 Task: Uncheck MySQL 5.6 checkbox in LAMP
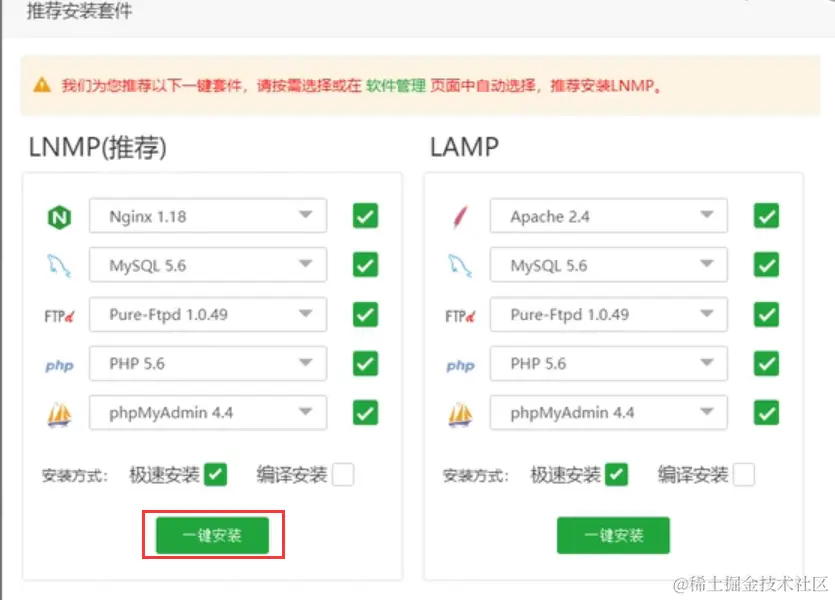coord(766,265)
